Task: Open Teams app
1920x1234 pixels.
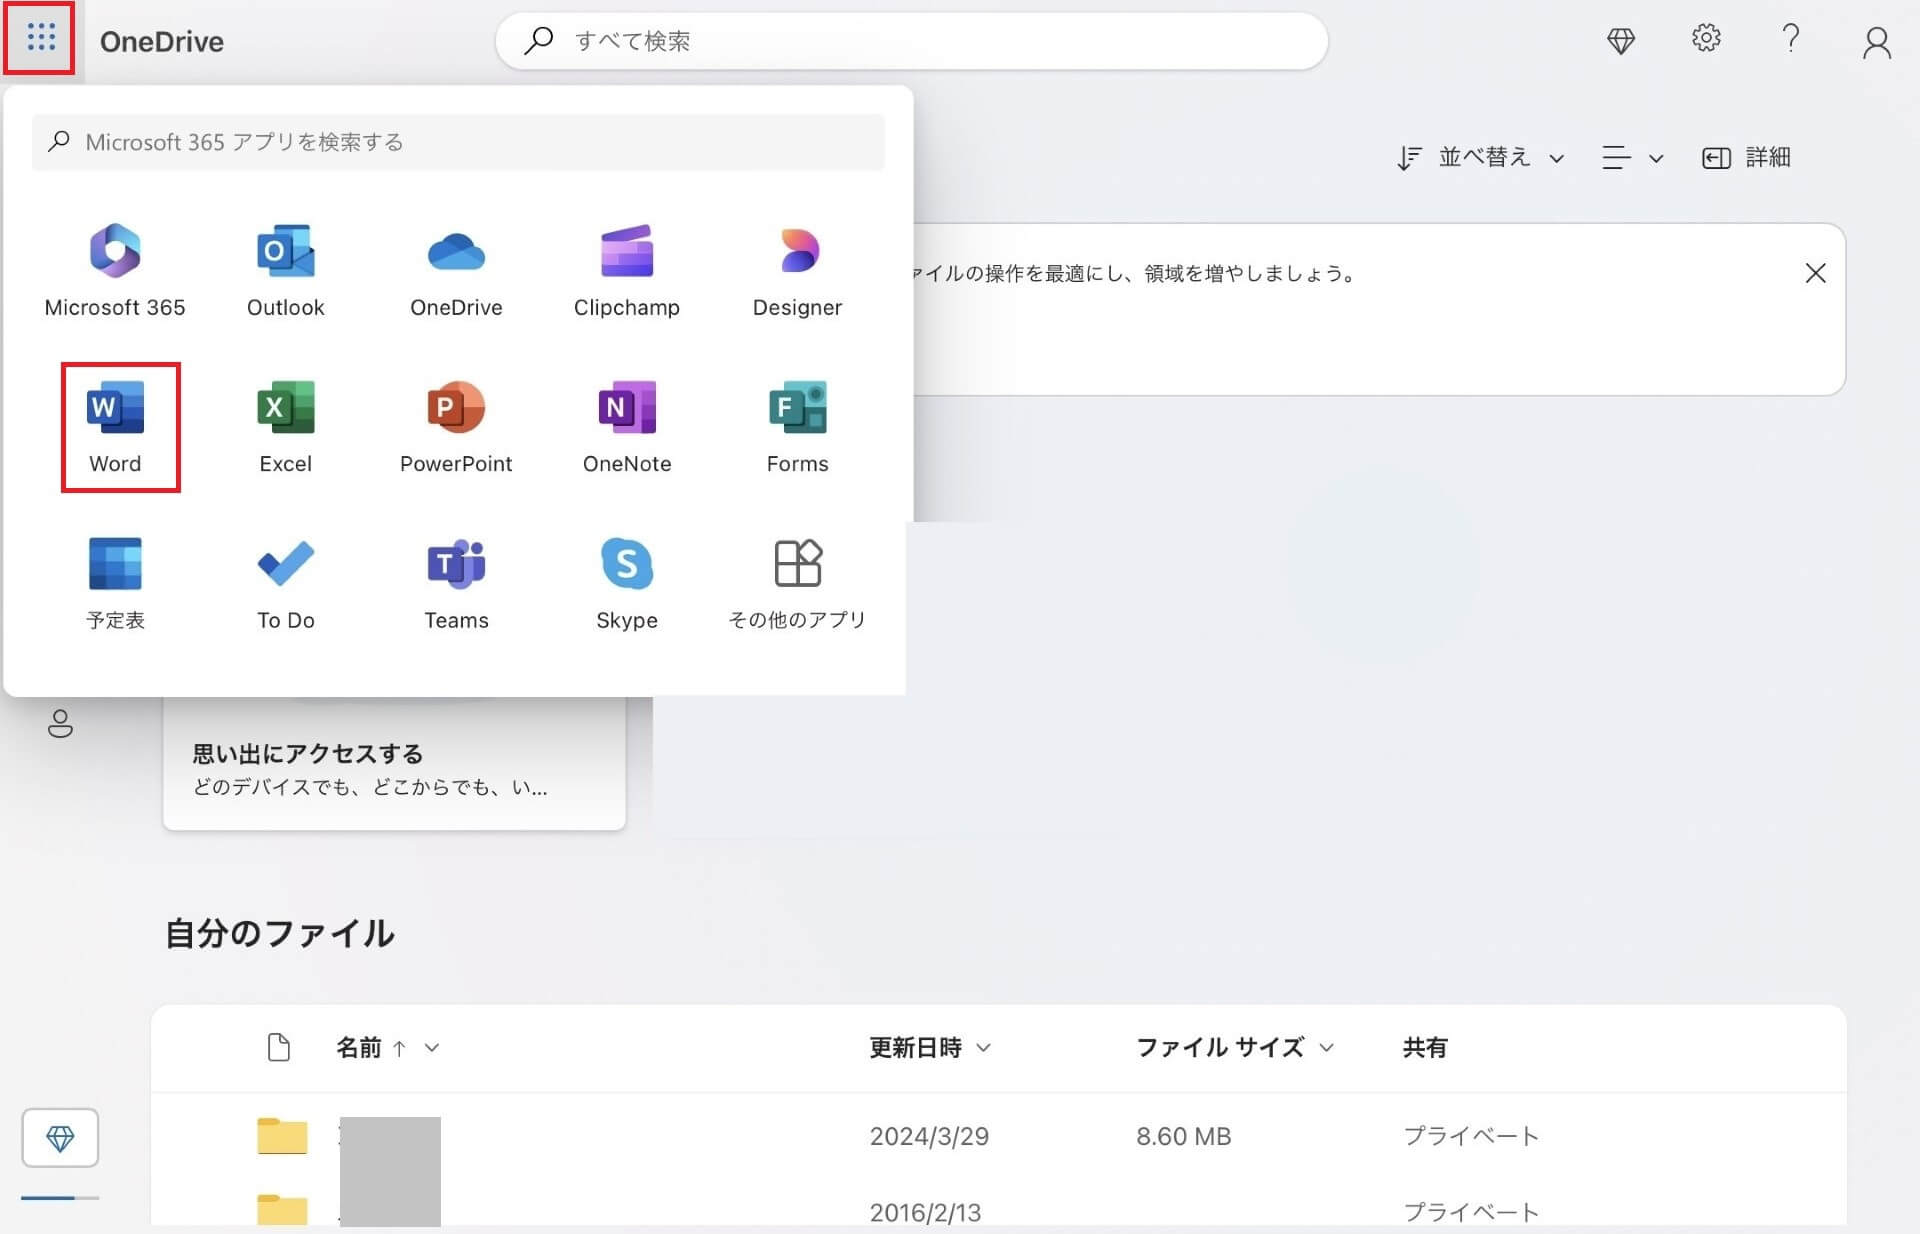Action: coord(456,584)
